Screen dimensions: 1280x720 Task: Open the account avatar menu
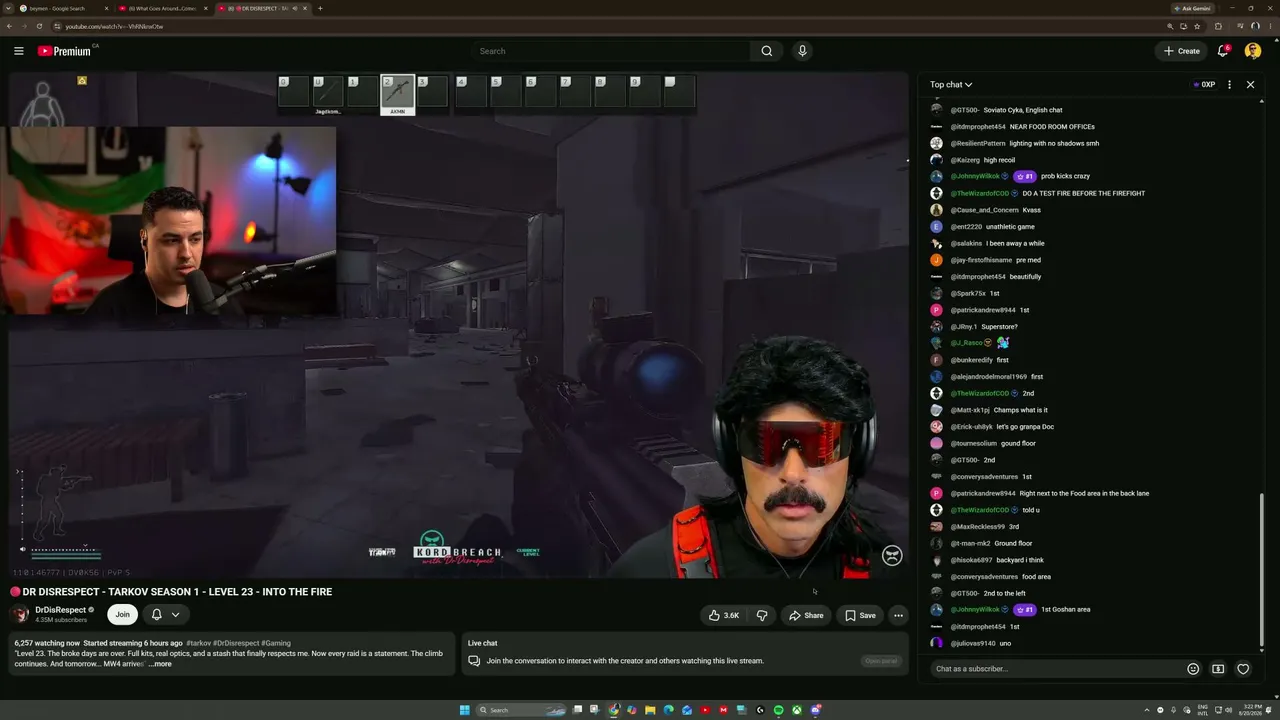pyautogui.click(x=1253, y=51)
